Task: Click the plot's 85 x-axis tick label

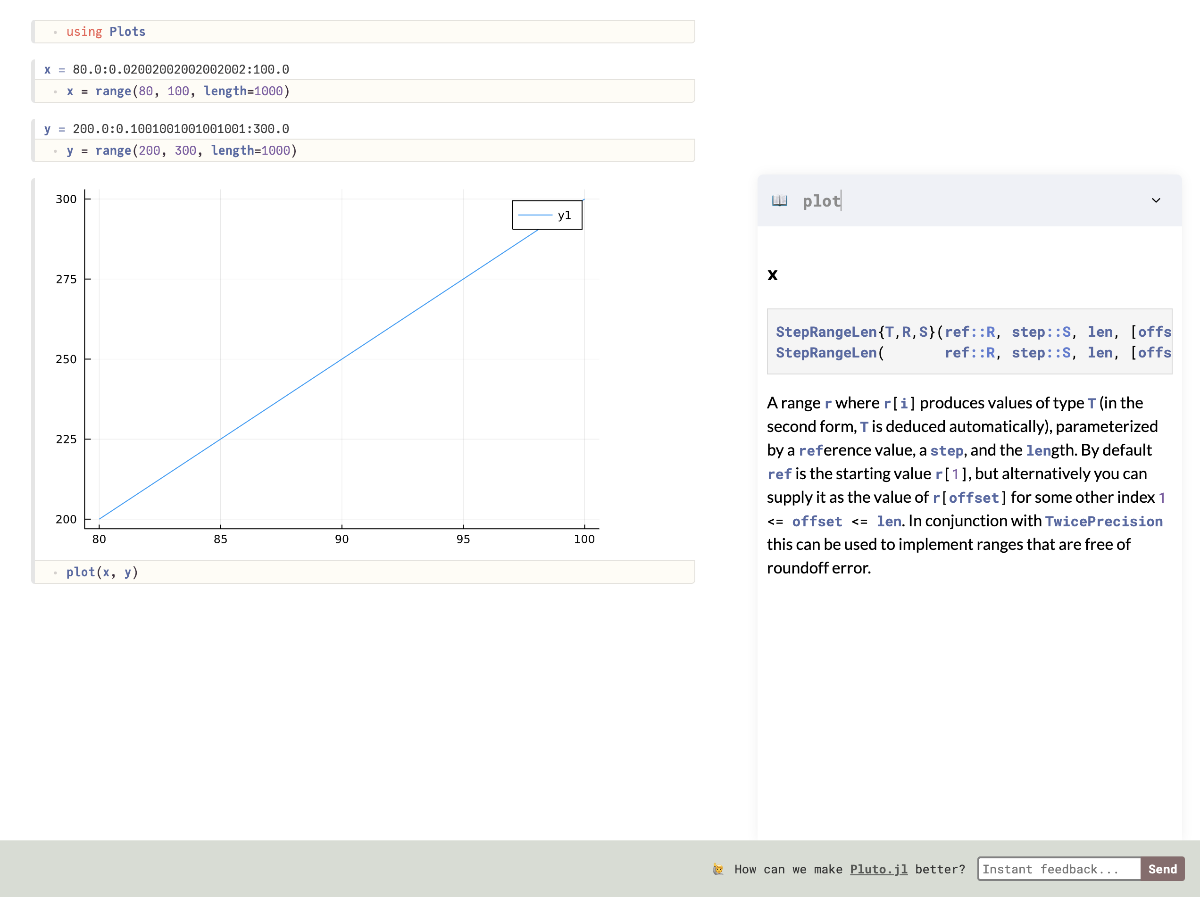Action: point(220,539)
